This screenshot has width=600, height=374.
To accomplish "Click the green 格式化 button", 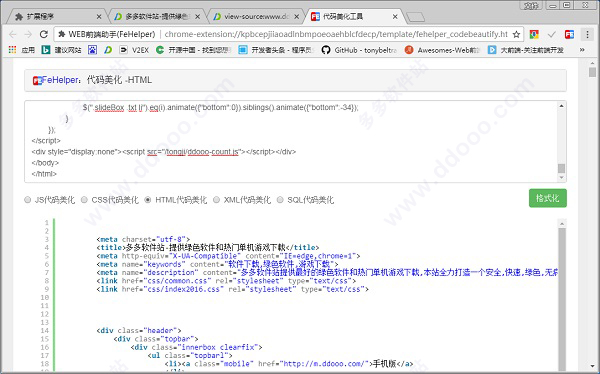I will pyautogui.click(x=548, y=198).
